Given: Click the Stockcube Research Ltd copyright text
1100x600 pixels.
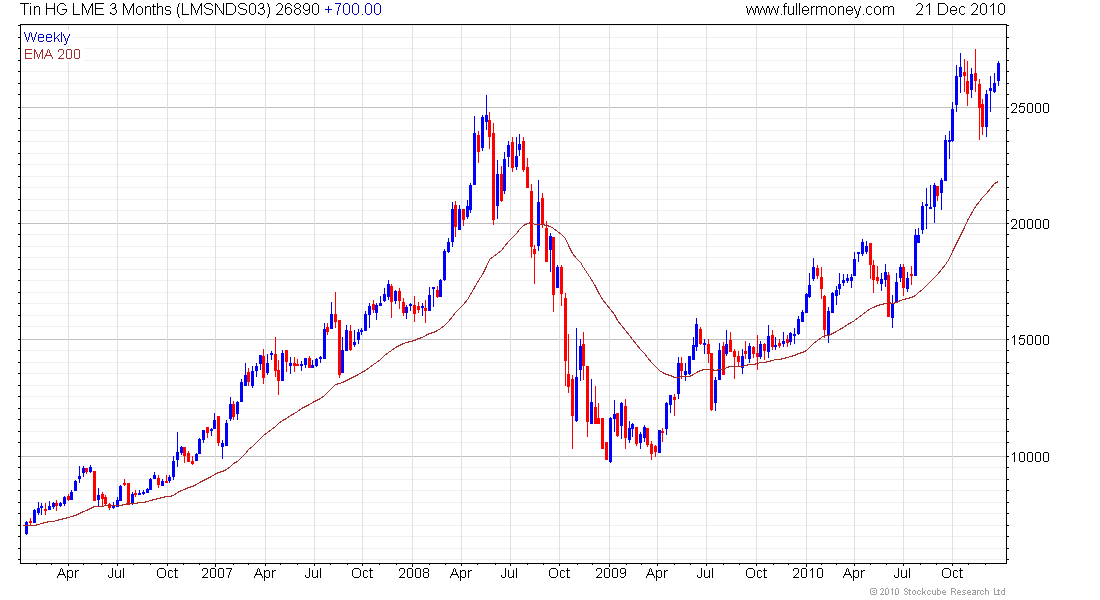Looking at the screenshot, I should [x=937, y=592].
